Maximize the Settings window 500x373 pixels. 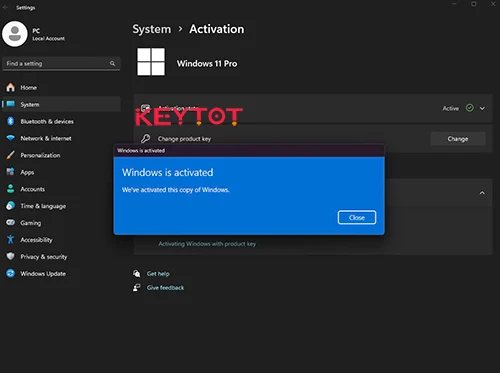[474, 4]
